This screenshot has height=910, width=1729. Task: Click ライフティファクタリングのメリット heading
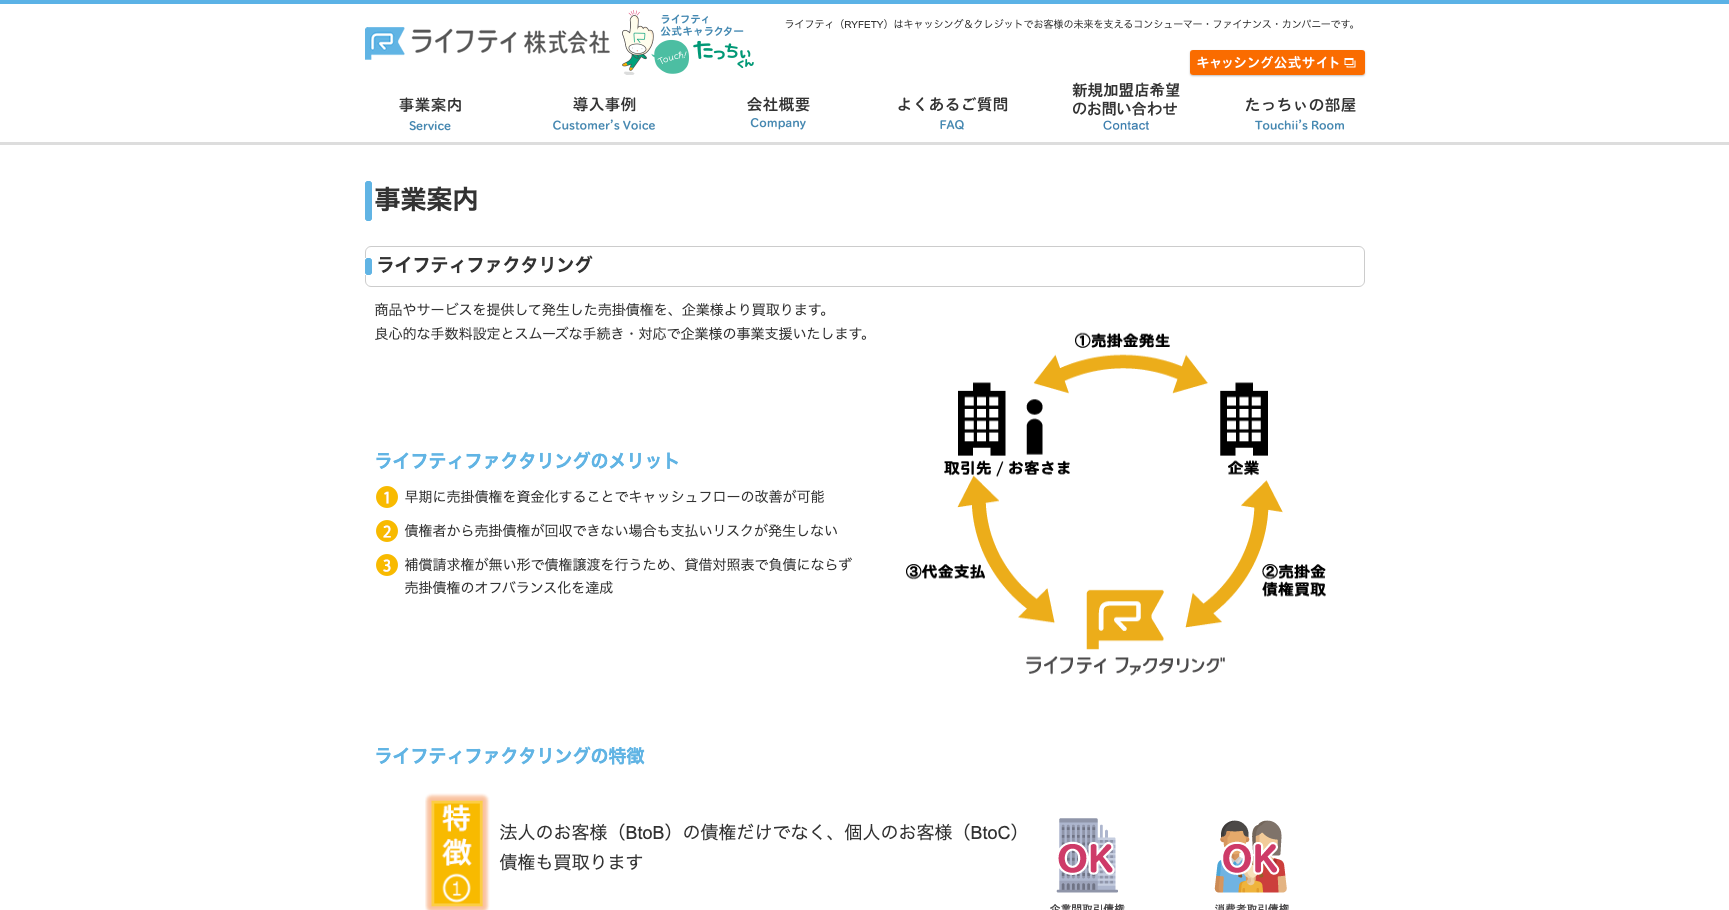click(x=527, y=461)
